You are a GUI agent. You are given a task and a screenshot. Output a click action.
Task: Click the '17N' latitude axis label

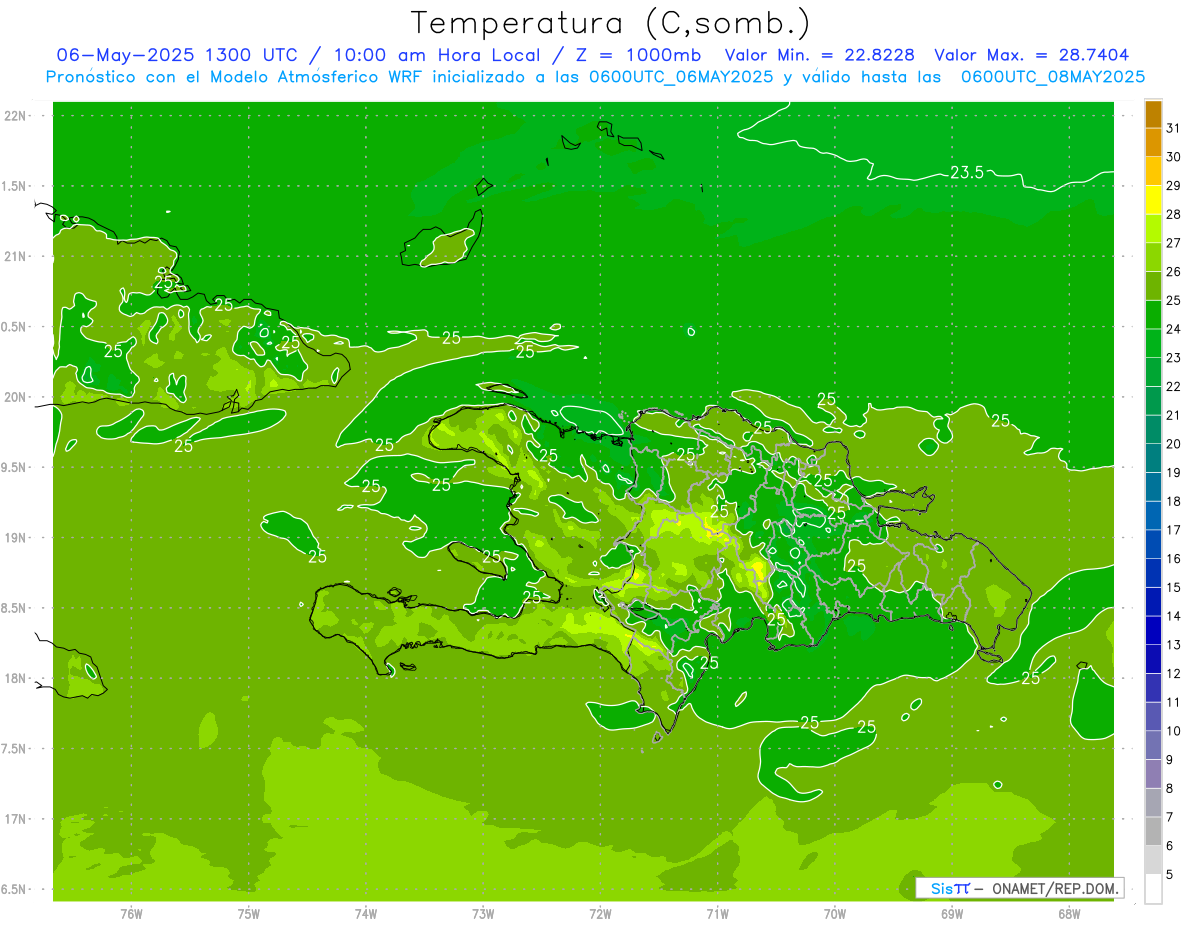[x=14, y=819]
